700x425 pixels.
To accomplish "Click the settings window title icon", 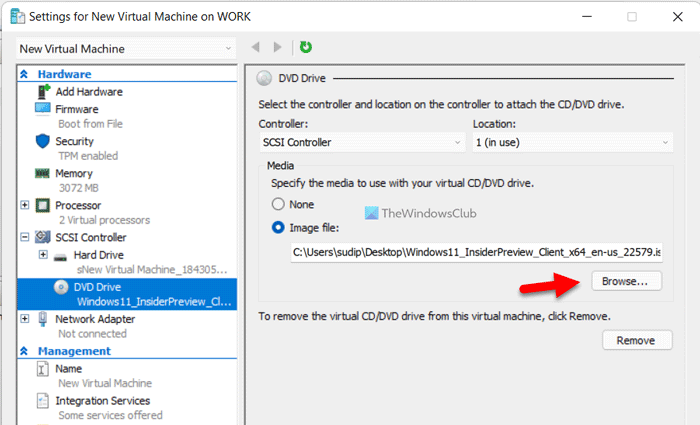I will pyautogui.click(x=17, y=17).
